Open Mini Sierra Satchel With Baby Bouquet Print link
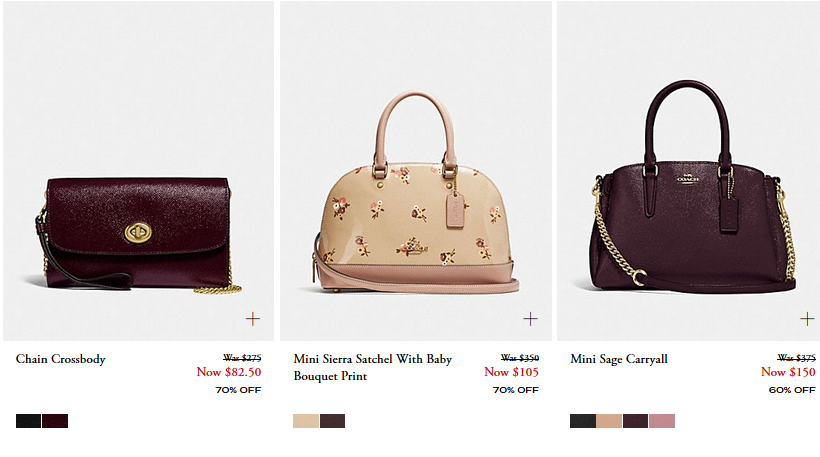Viewport: 820px width, 457px height. (x=372, y=367)
